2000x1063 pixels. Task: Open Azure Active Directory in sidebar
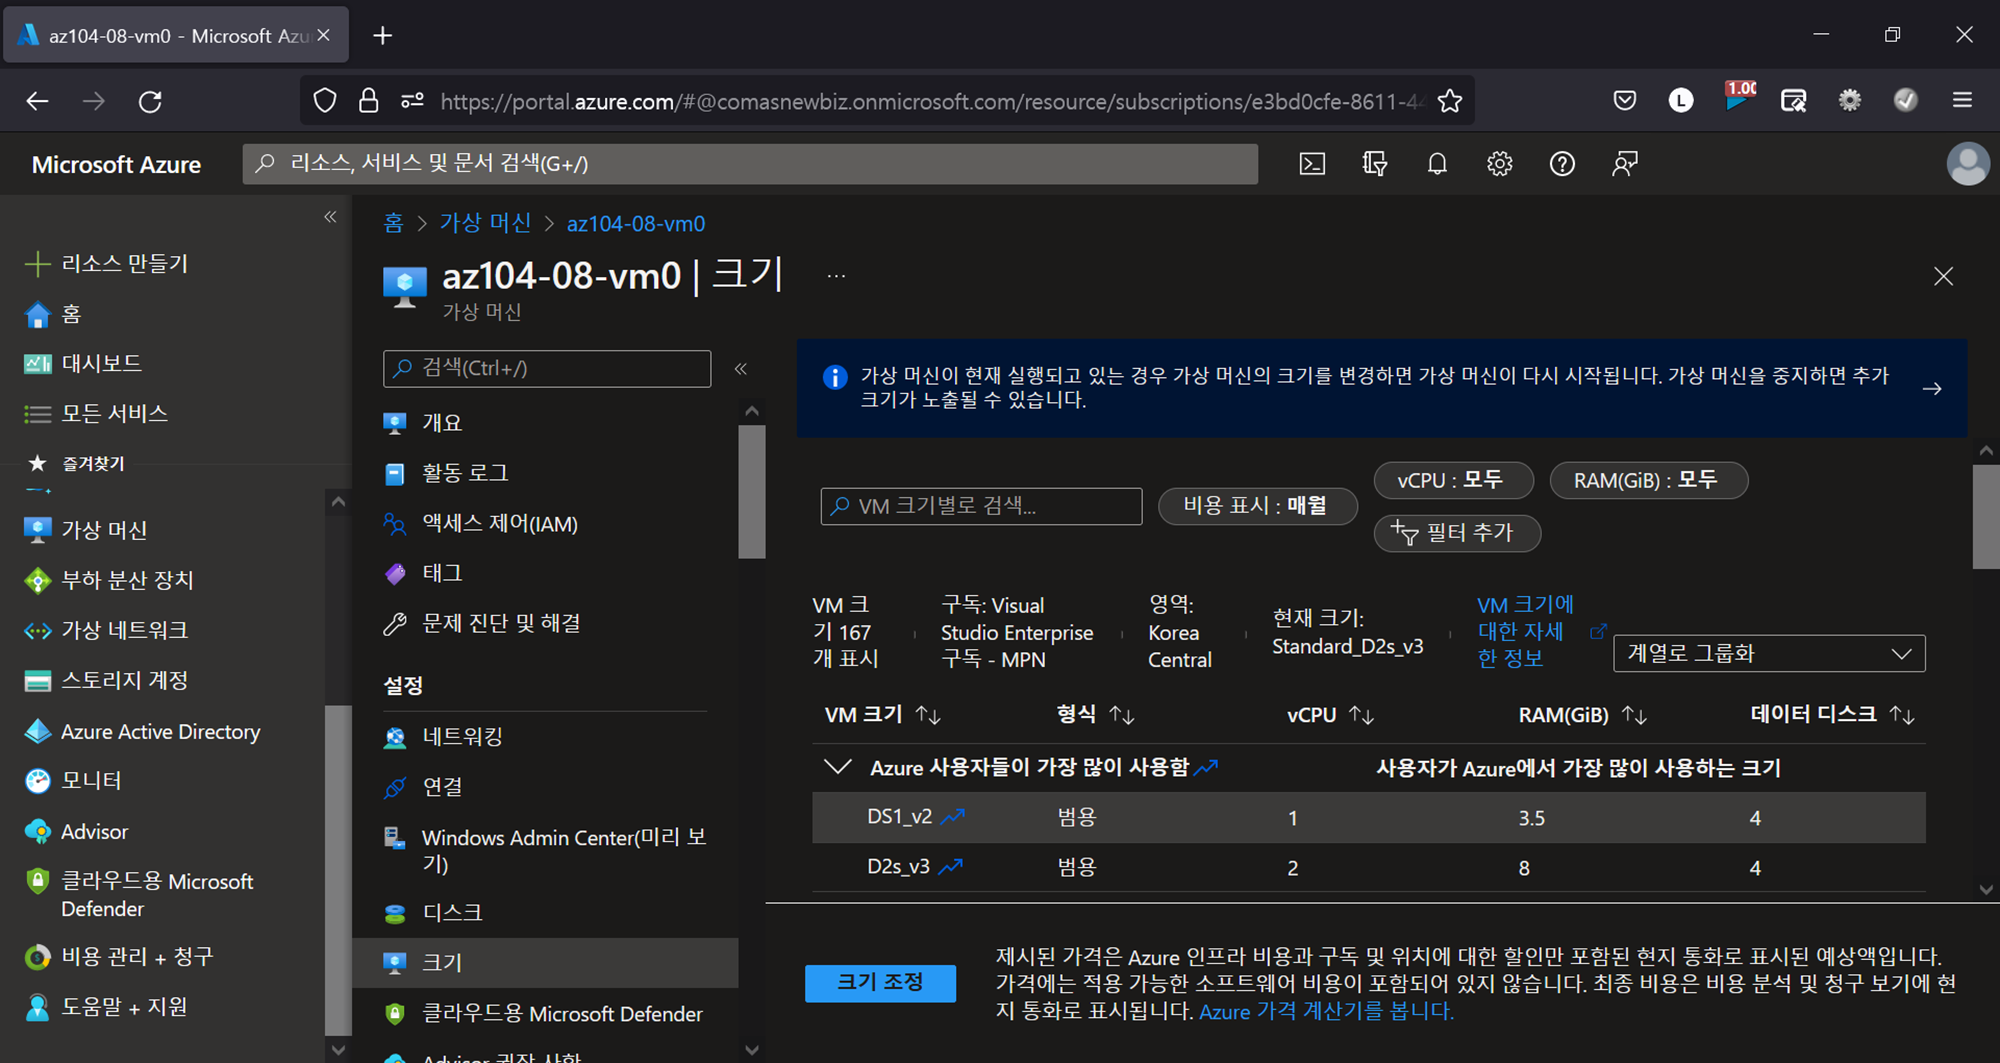[x=142, y=731]
